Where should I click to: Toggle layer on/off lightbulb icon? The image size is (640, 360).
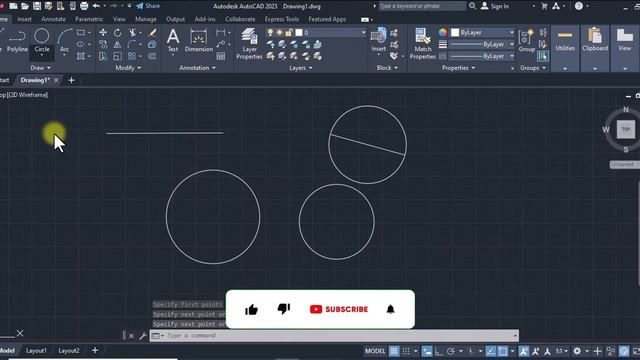click(x=270, y=33)
